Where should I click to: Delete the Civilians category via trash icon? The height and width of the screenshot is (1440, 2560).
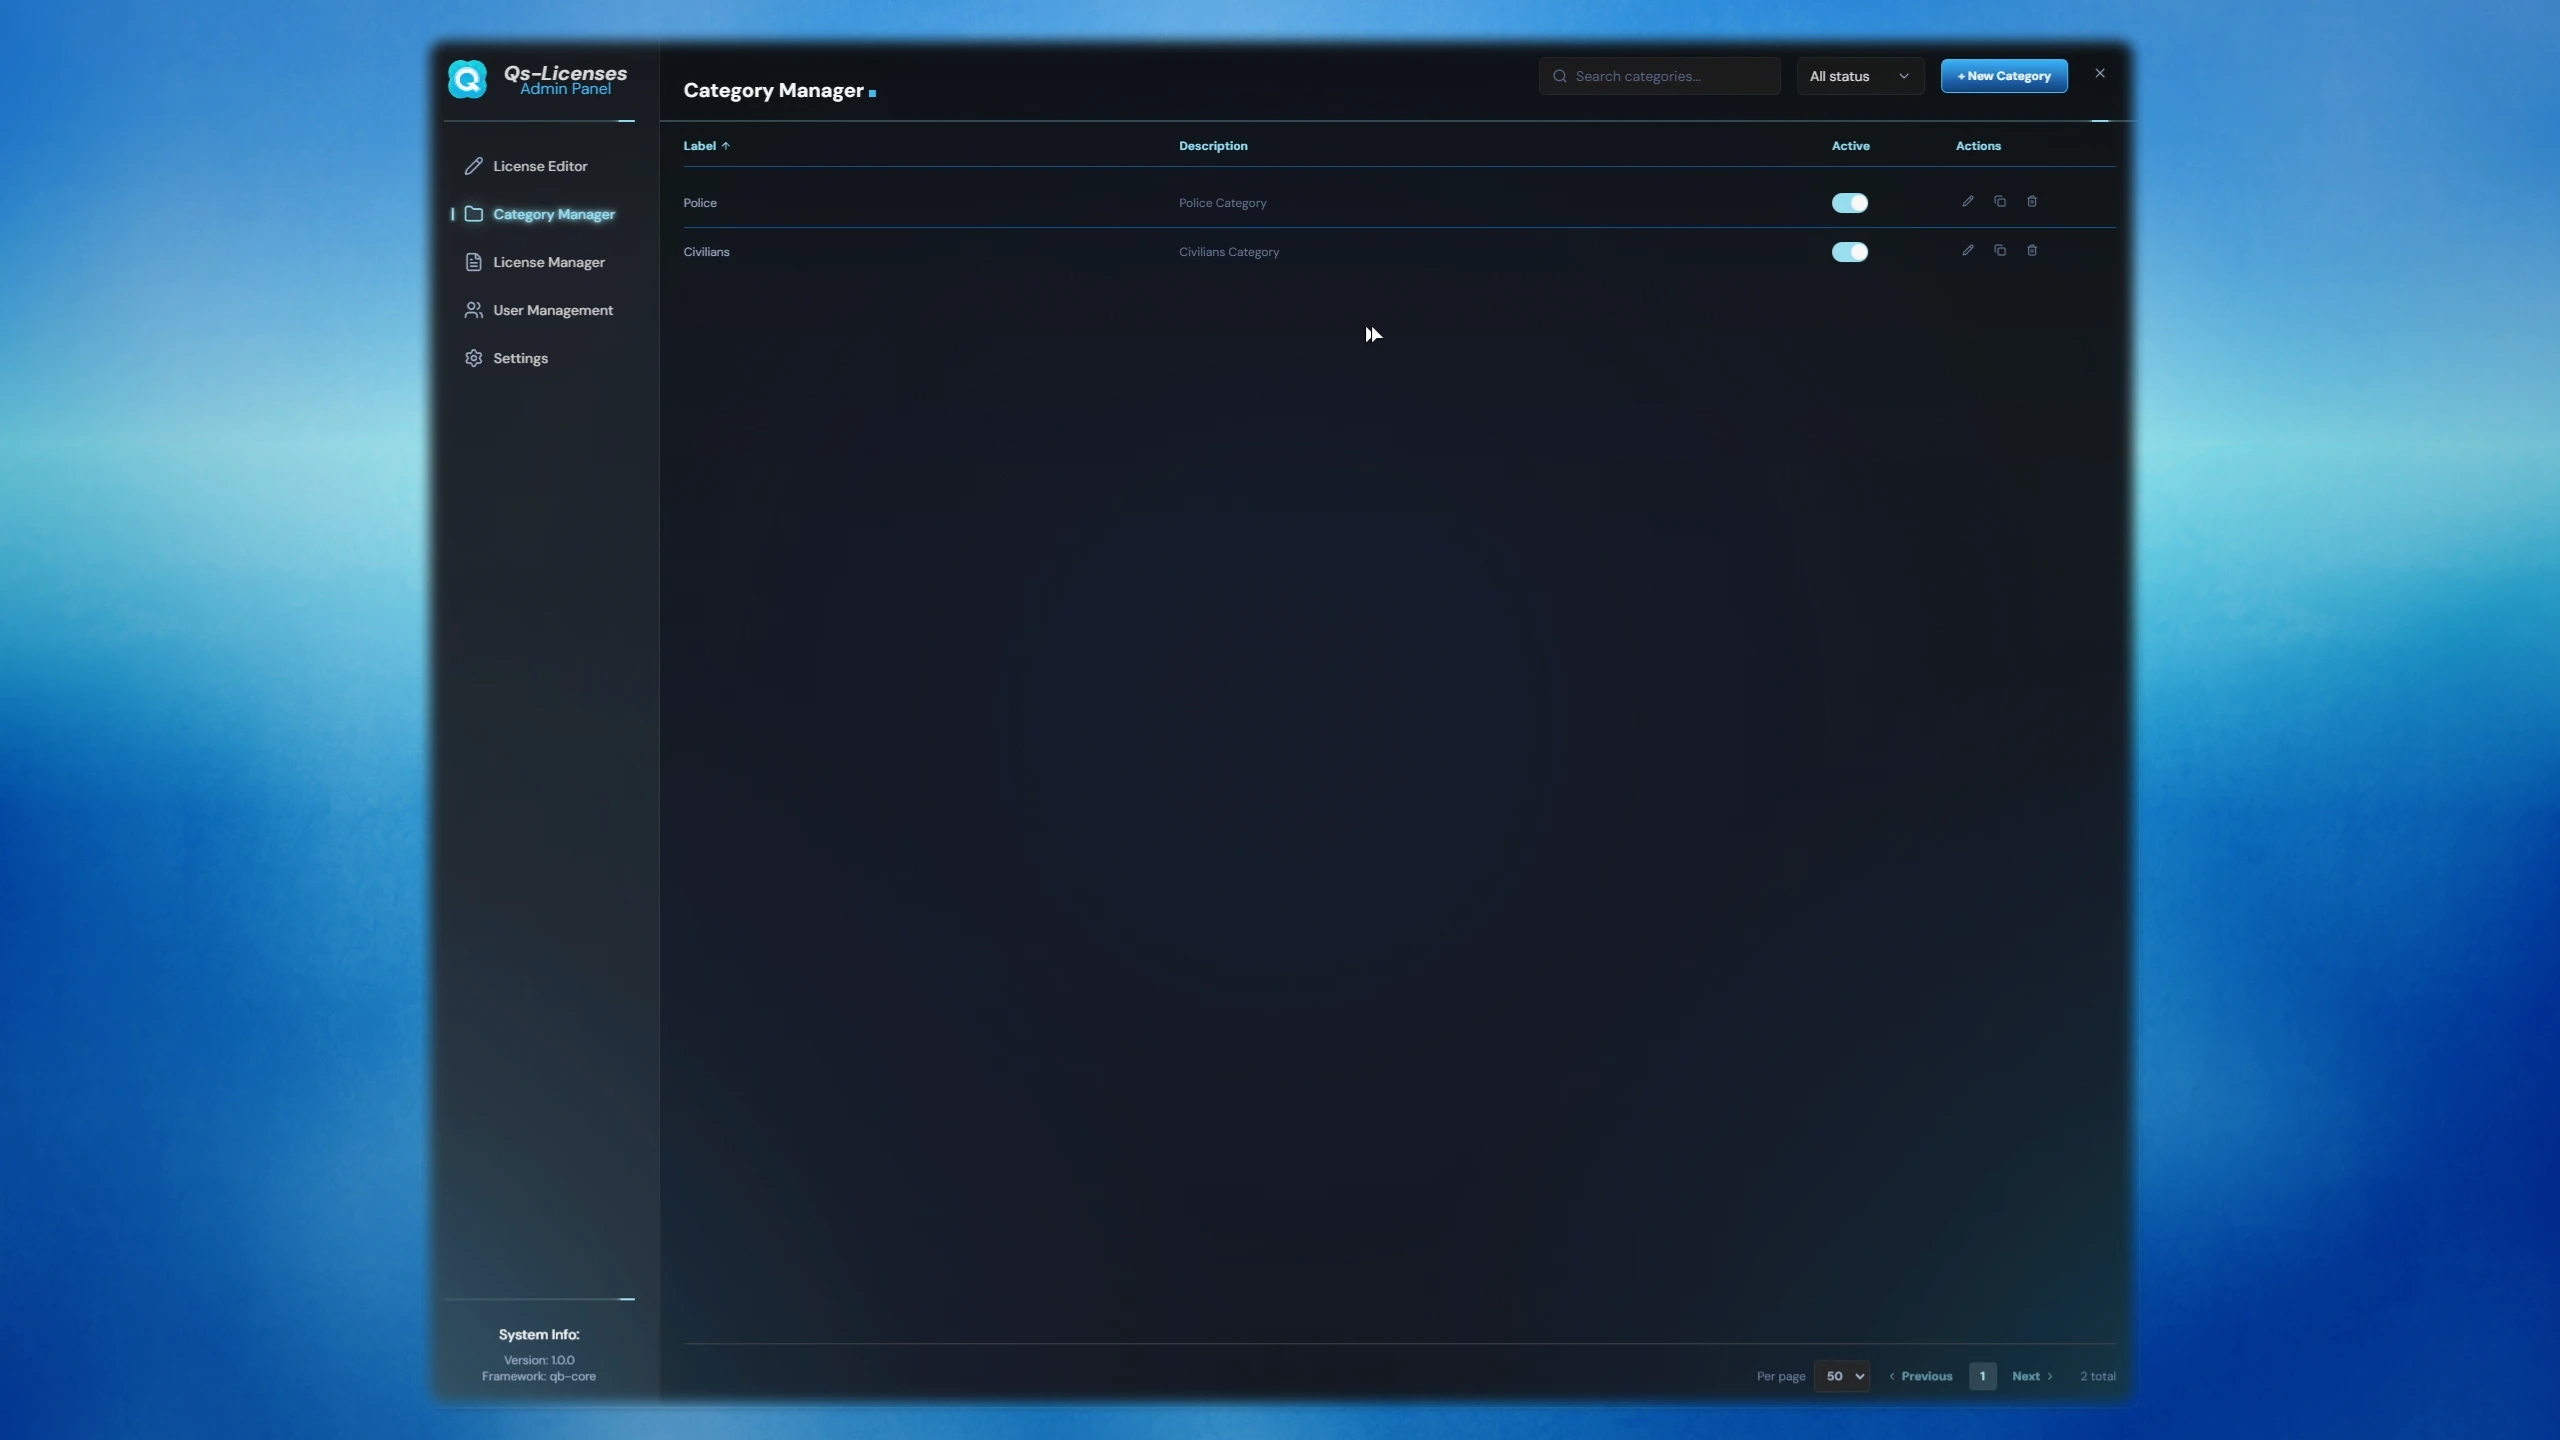tap(2031, 250)
